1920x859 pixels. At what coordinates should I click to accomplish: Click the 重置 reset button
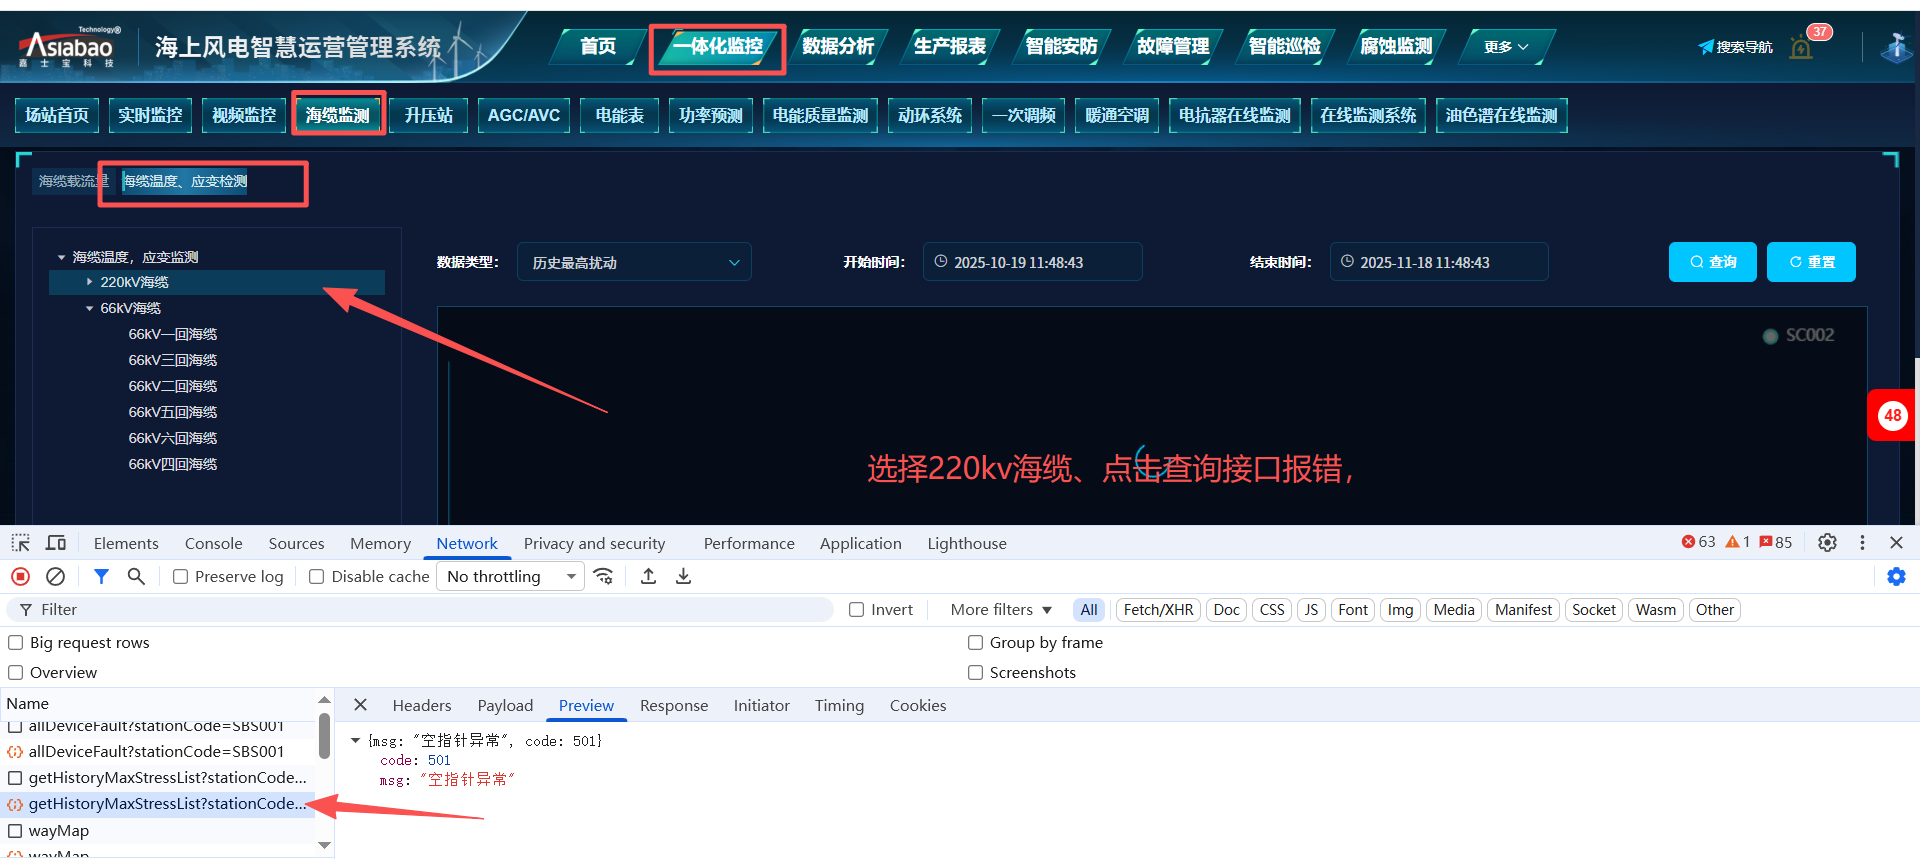(1811, 262)
